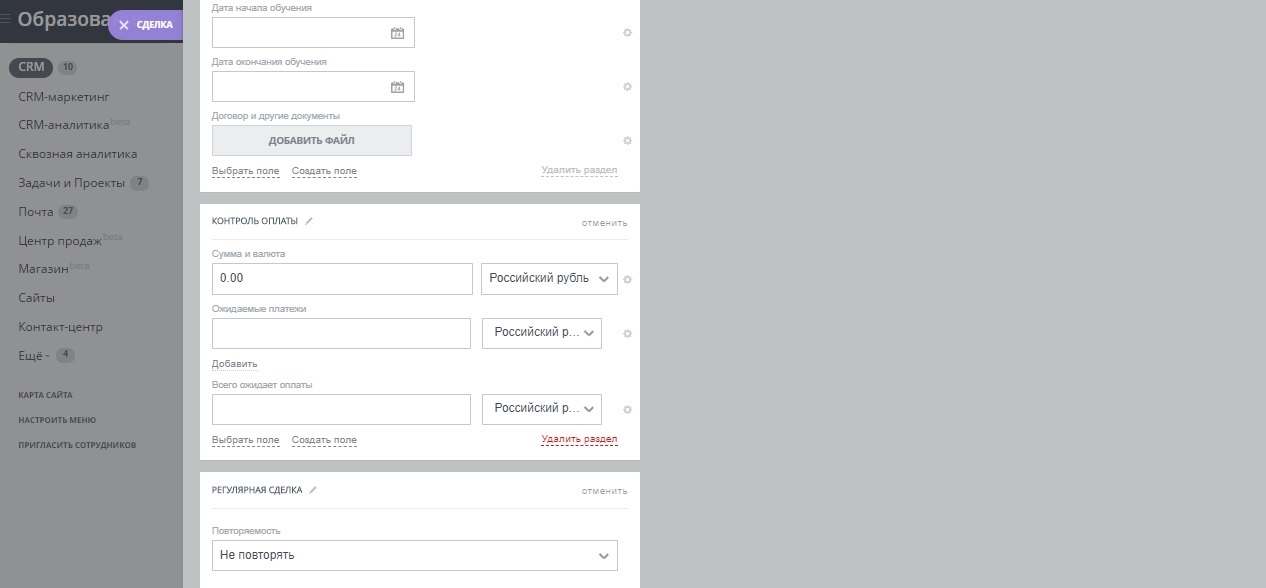1266x588 pixels.
Task: Open gear settings for Дата окончания обучения field
Action: tap(627, 87)
